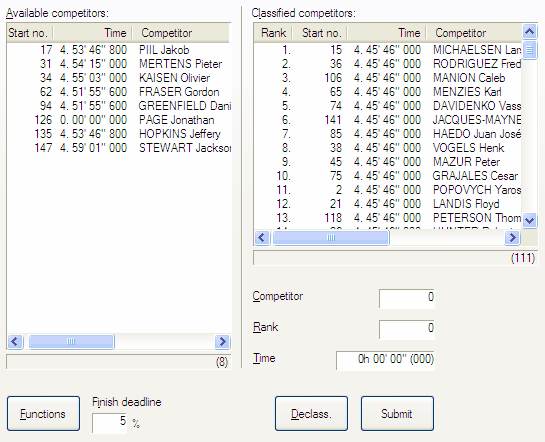545x442 pixels.
Task: Select available competitor HOPKINS Jeffery
Action: point(118,134)
